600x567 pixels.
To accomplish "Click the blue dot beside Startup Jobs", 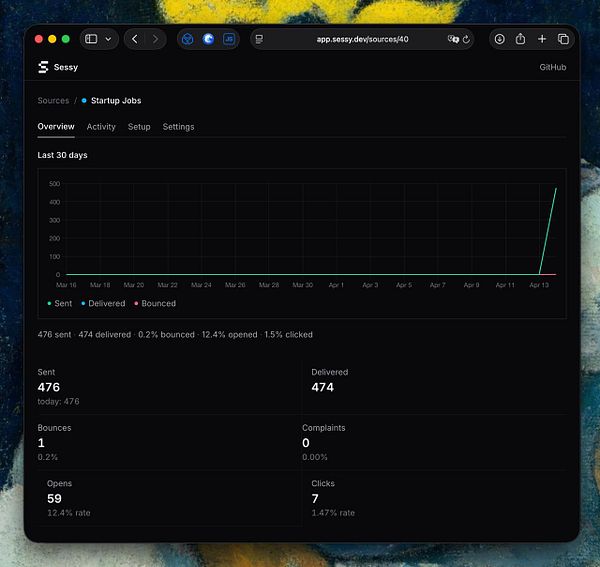I will (x=84, y=101).
